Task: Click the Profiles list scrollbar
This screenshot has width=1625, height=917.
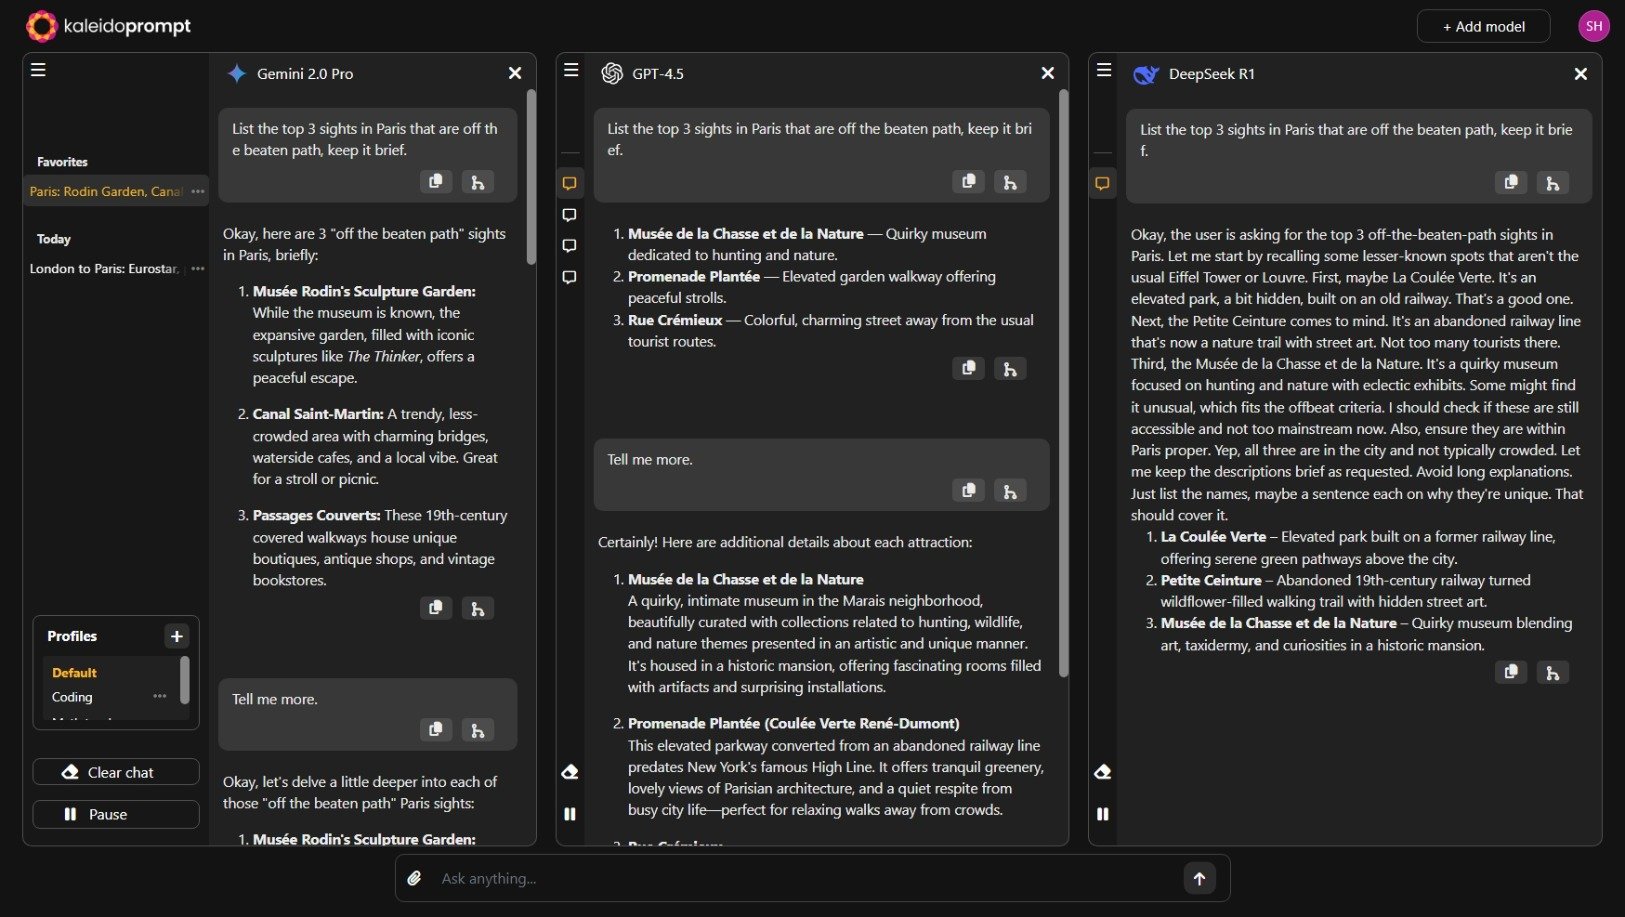Action: coord(184,680)
